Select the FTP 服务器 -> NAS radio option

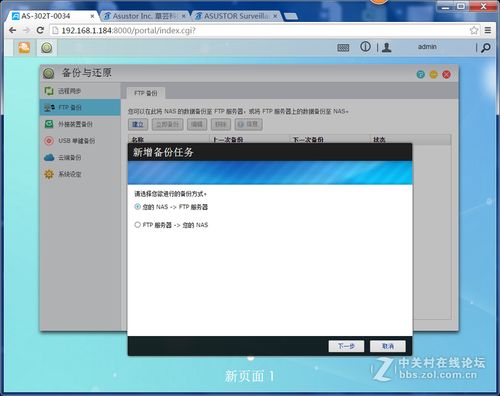[137, 225]
